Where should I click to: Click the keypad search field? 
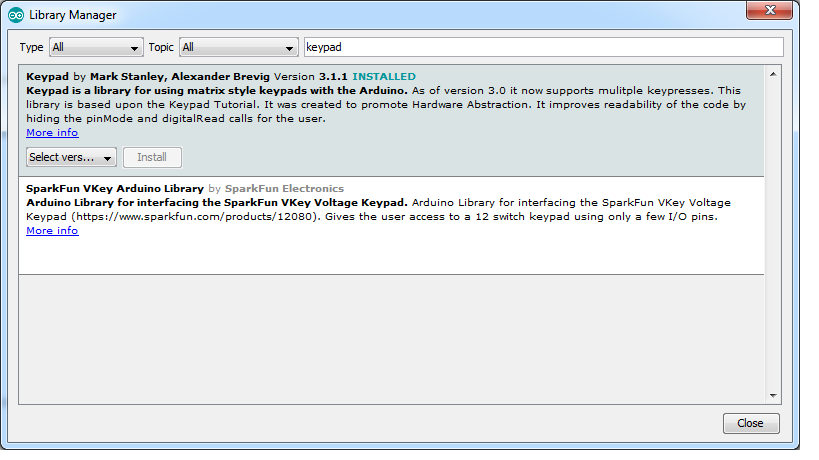pos(544,47)
